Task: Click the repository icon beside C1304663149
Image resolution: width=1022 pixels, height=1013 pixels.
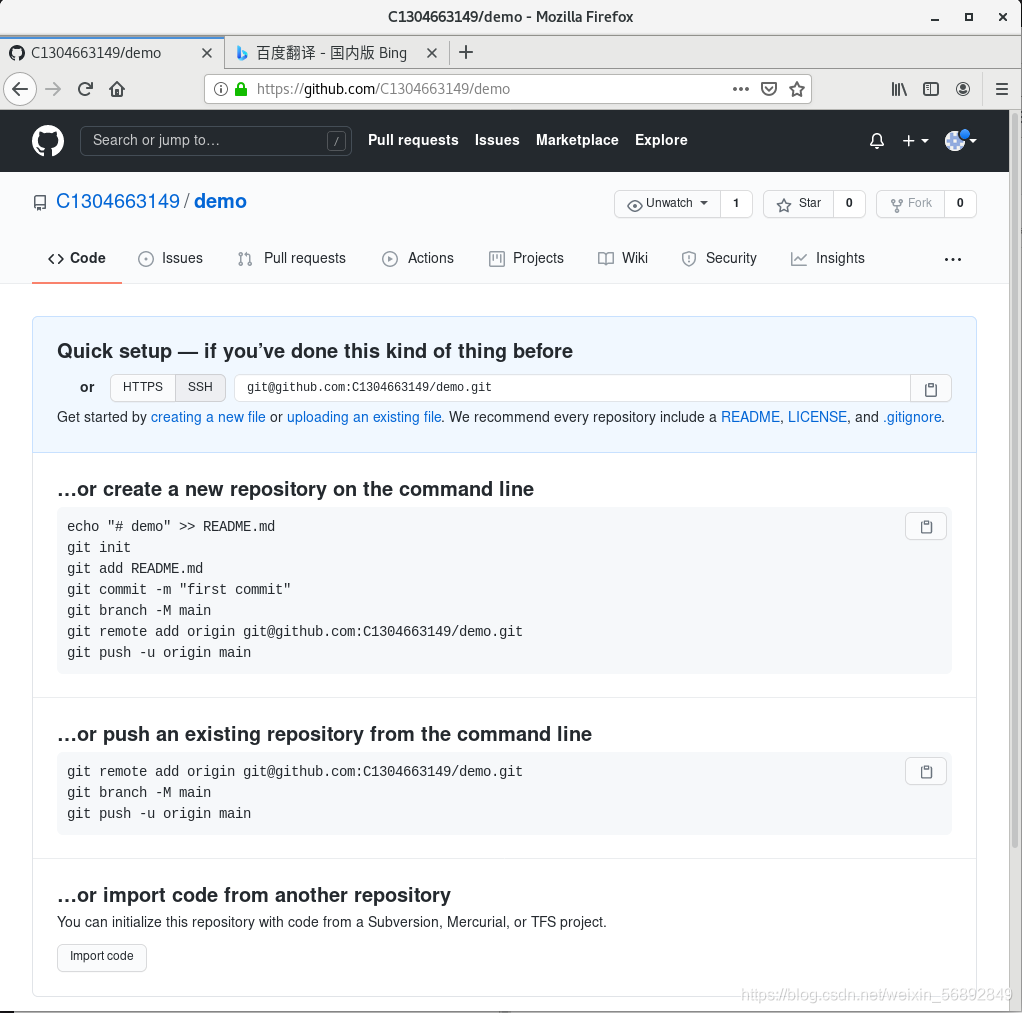Action: click(40, 203)
